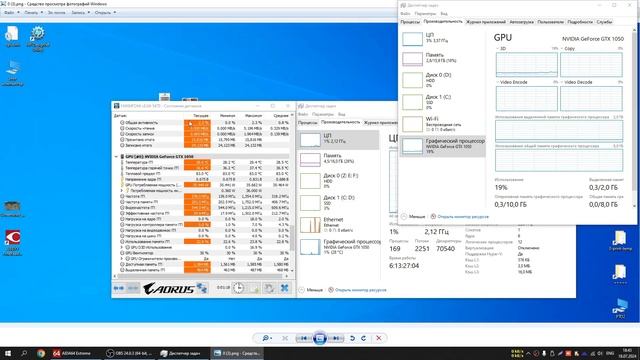
Task: Click Photo Viewer actual size button
Action: click(x=285, y=338)
